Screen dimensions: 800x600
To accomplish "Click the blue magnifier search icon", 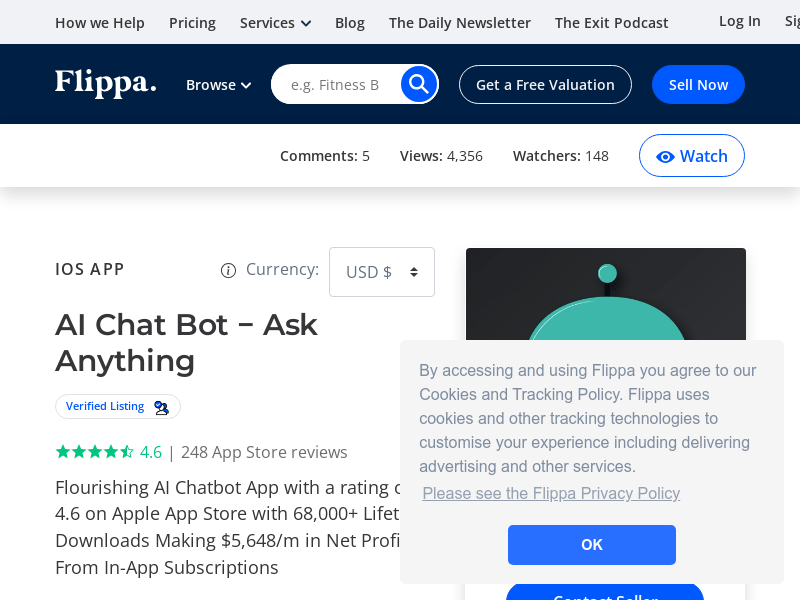I will pos(419,84).
